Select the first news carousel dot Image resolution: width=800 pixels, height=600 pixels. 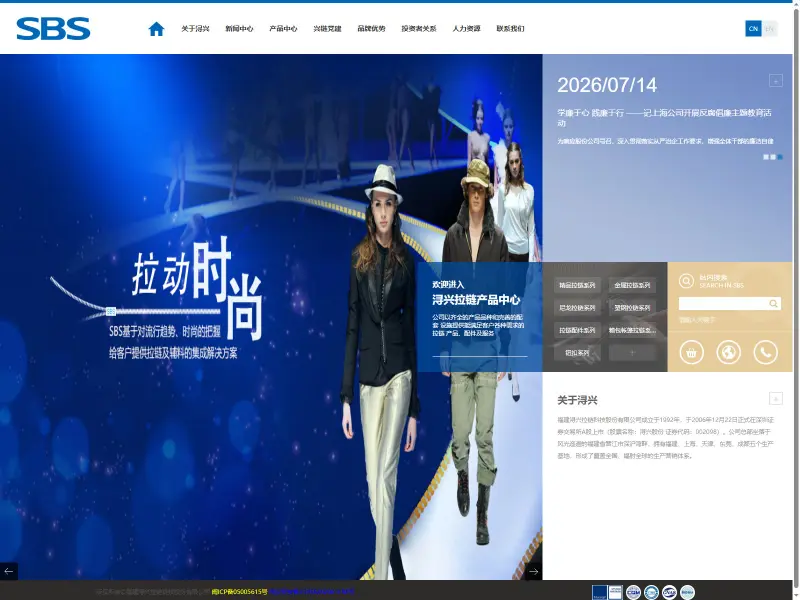tap(765, 157)
